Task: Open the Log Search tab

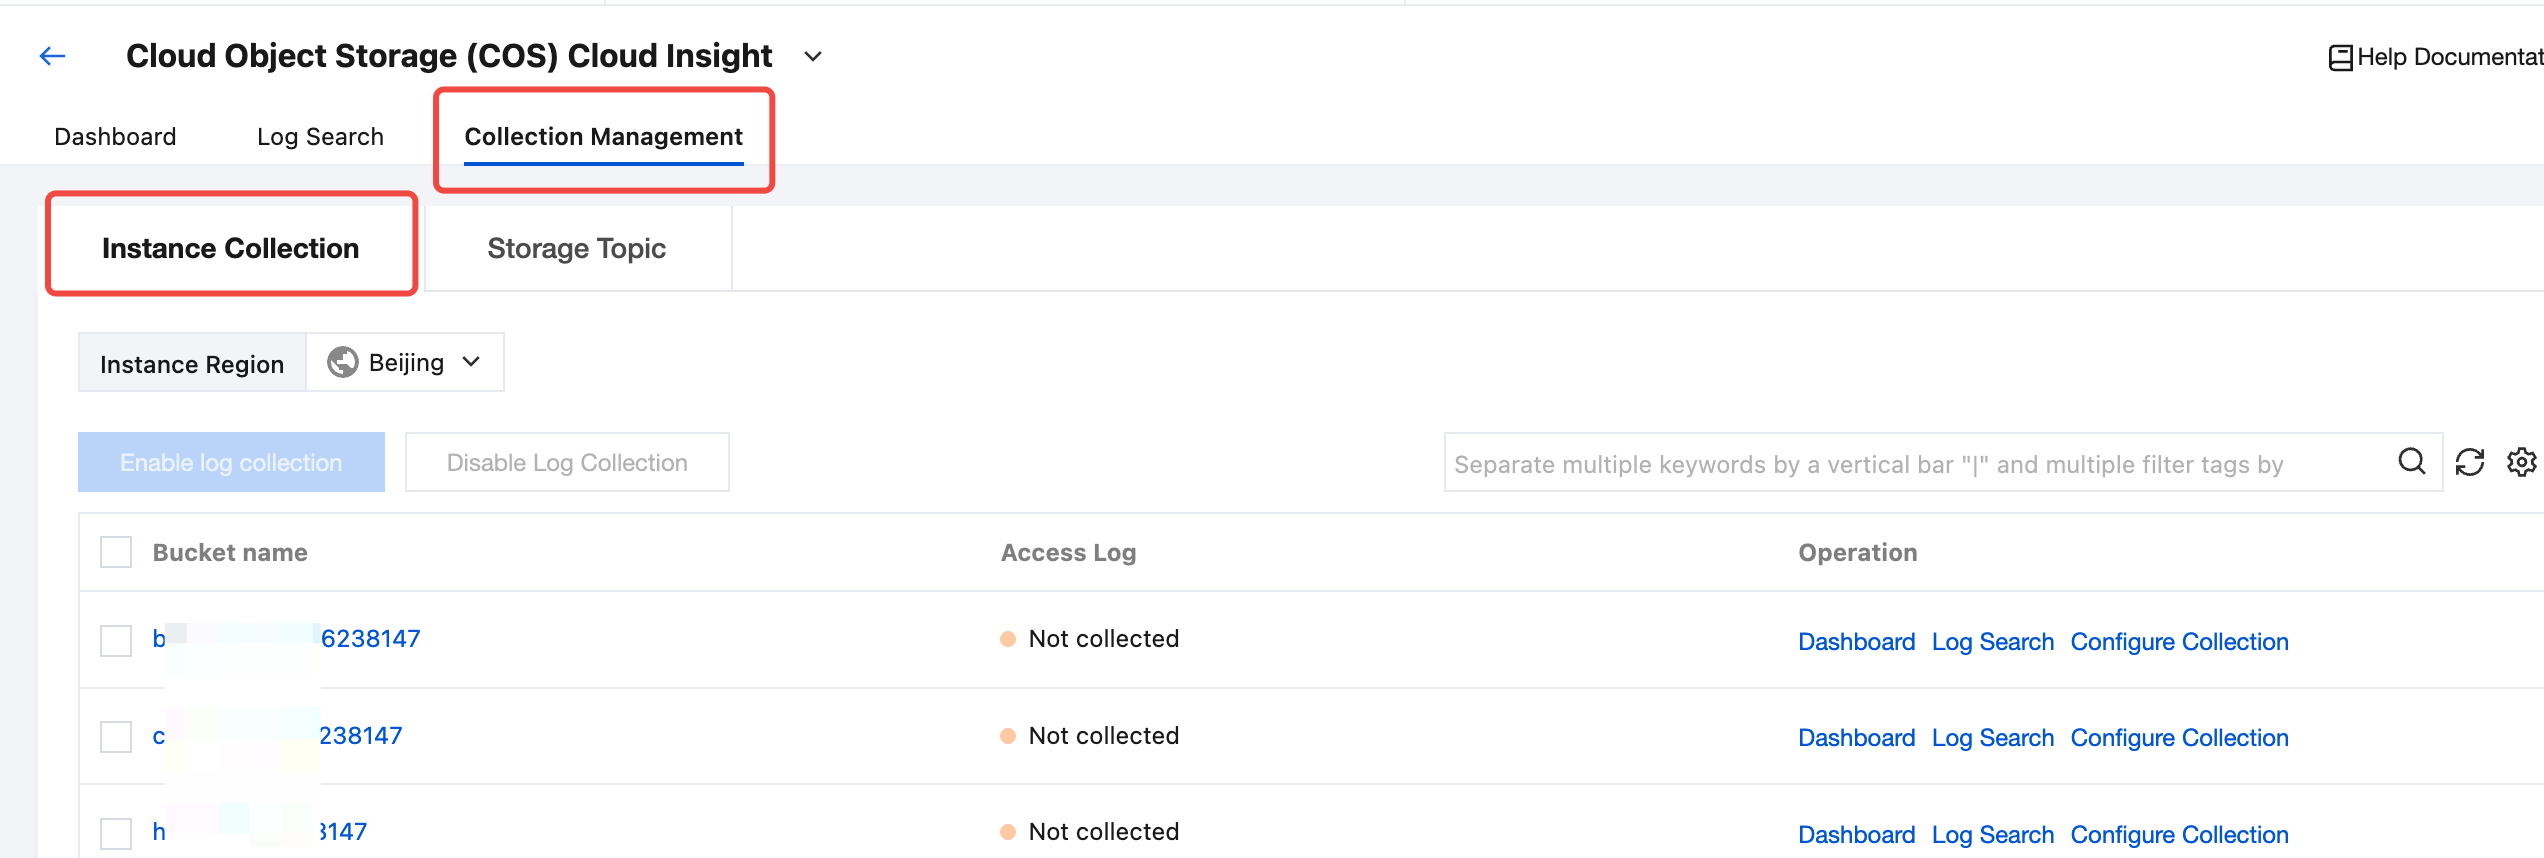Action: tap(320, 137)
